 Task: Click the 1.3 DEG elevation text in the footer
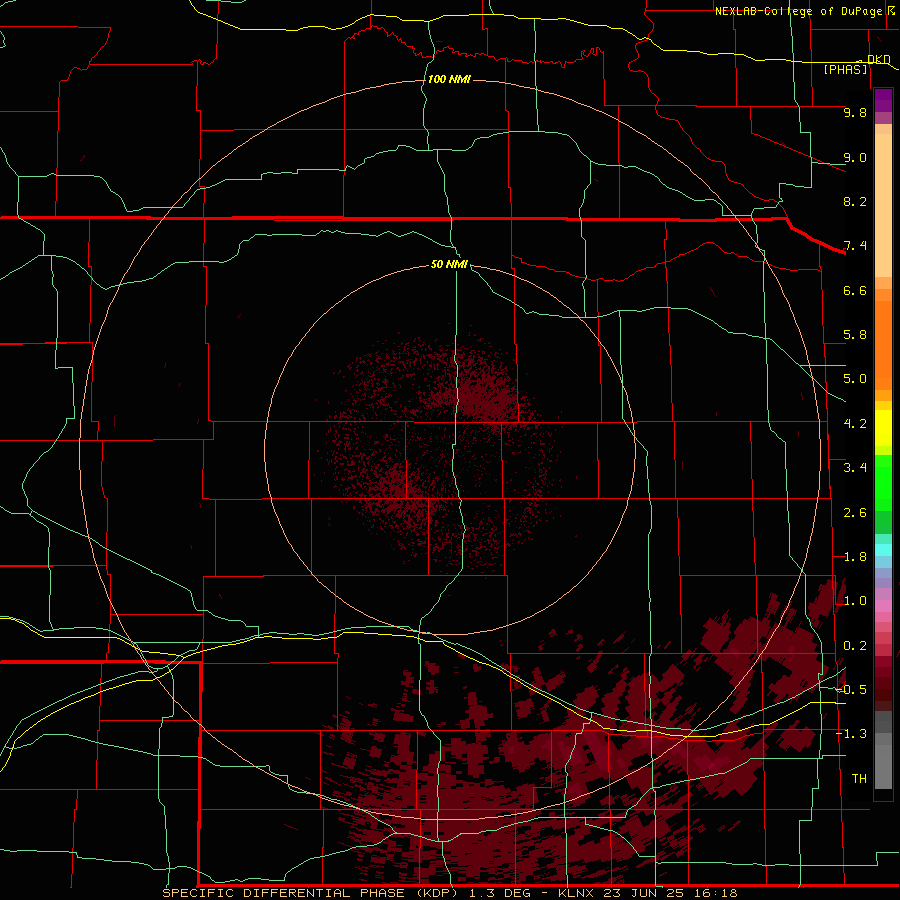click(x=499, y=893)
